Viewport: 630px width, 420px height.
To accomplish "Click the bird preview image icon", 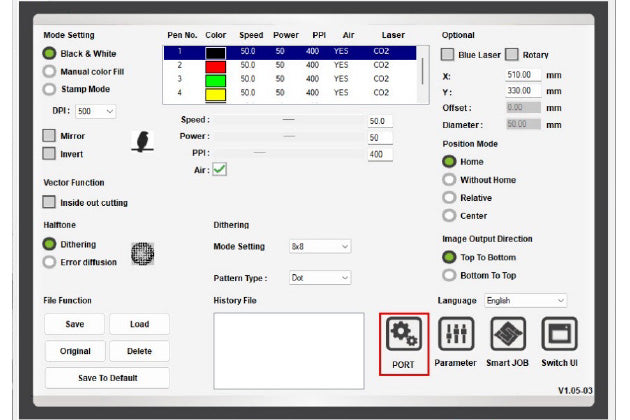I will (x=144, y=143).
